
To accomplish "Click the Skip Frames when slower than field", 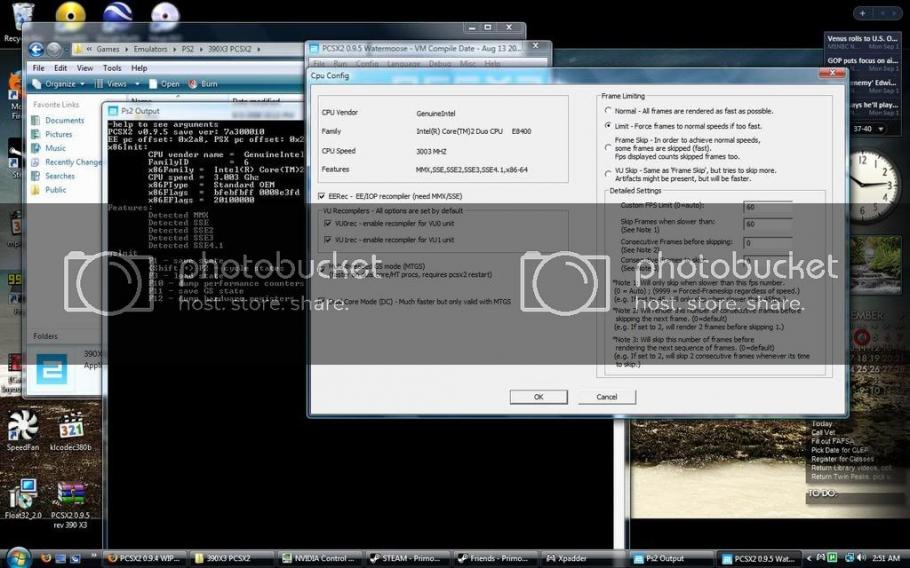I will [x=768, y=224].
